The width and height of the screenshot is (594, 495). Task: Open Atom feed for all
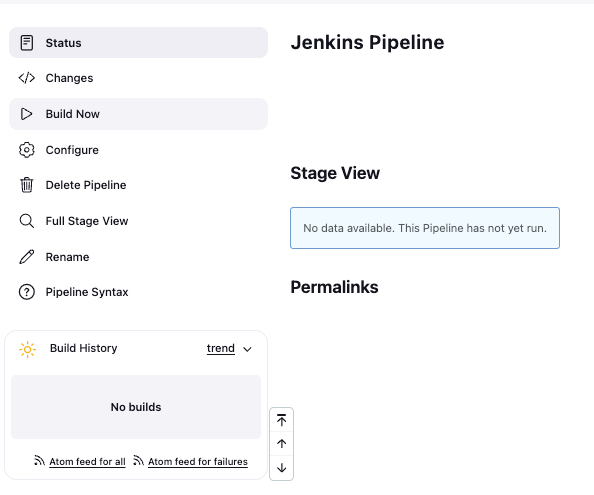pos(87,462)
